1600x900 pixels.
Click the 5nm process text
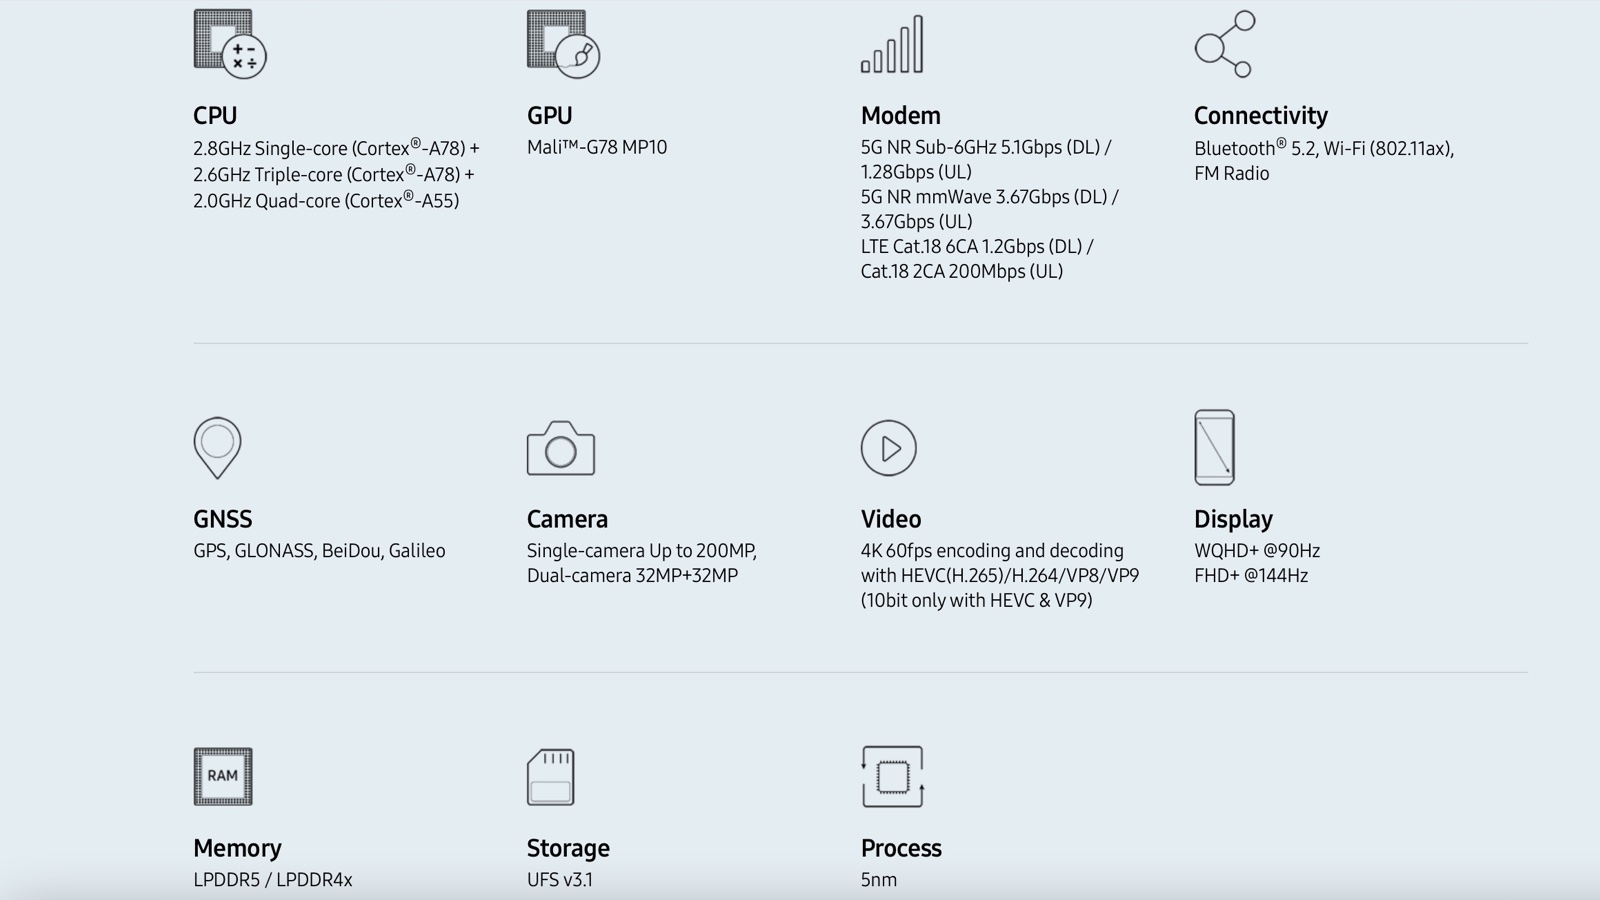879,880
